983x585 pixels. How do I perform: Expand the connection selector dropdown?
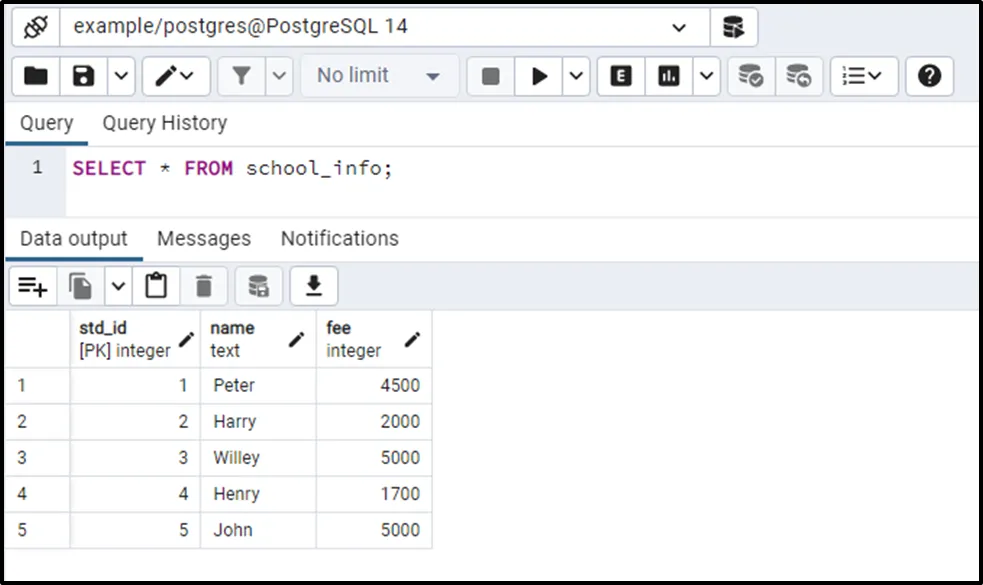tap(679, 27)
